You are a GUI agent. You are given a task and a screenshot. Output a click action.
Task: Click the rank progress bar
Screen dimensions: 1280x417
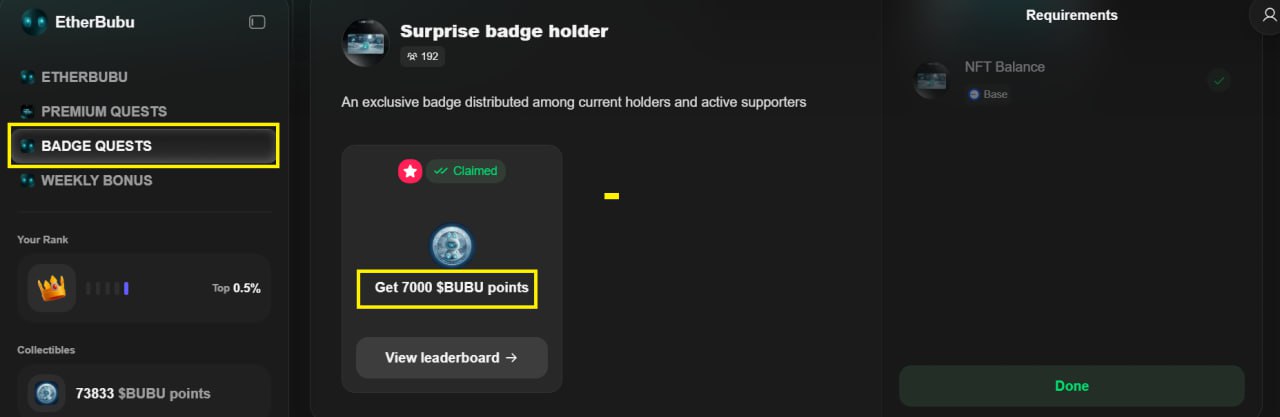pyautogui.click(x=108, y=289)
